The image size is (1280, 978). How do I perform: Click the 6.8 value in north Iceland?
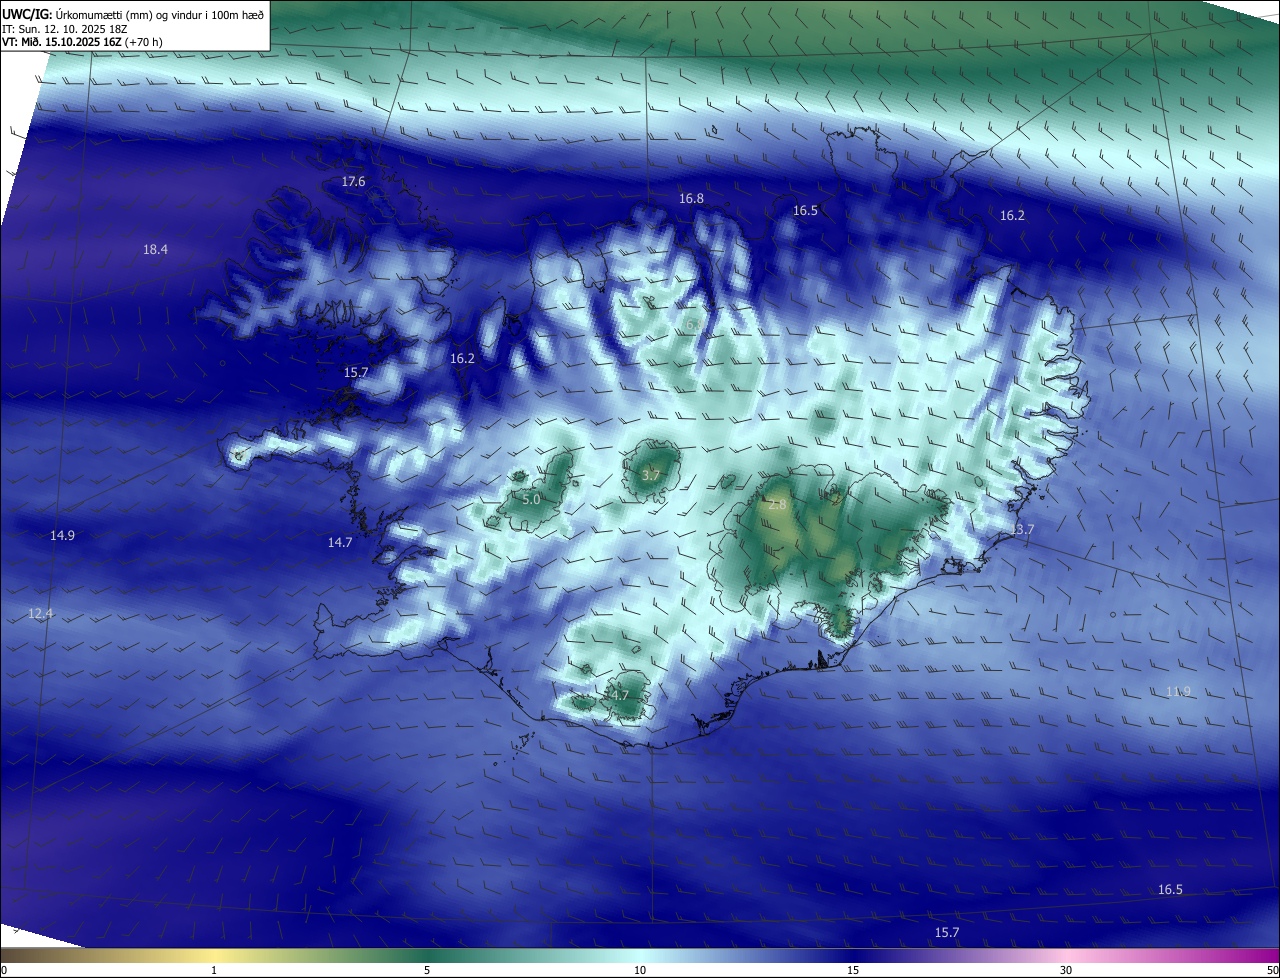[693, 325]
